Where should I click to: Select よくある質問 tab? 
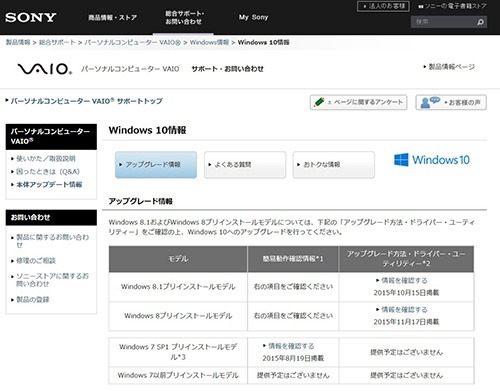[245, 165]
